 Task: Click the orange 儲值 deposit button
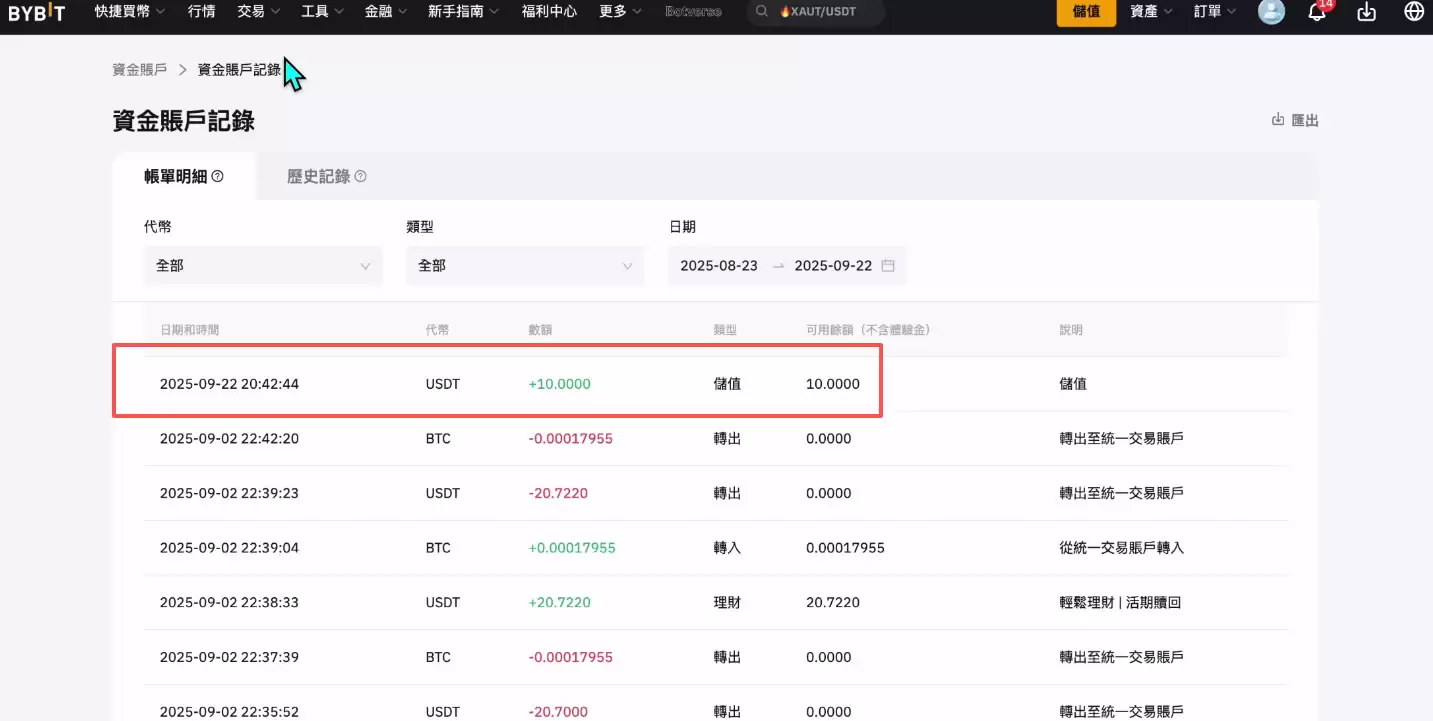click(1086, 12)
